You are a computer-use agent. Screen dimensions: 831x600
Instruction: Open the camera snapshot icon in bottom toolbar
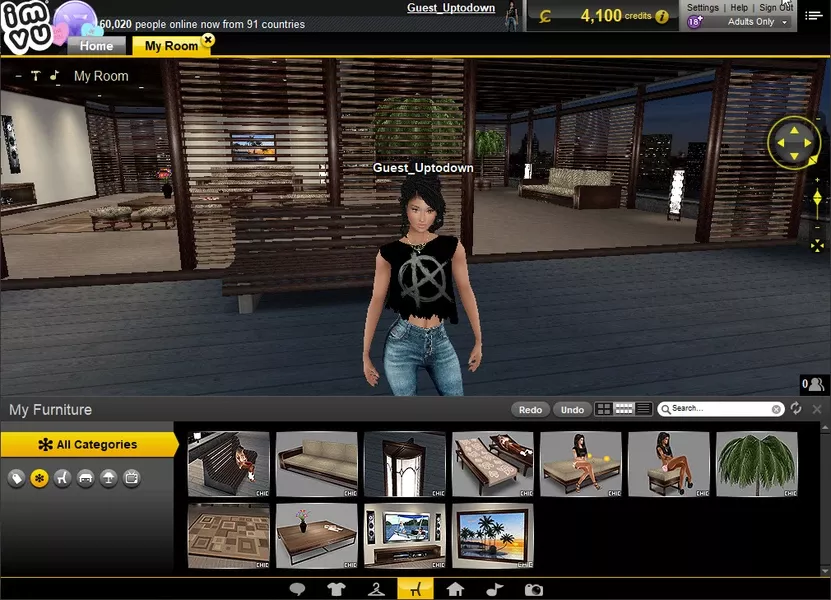point(534,589)
